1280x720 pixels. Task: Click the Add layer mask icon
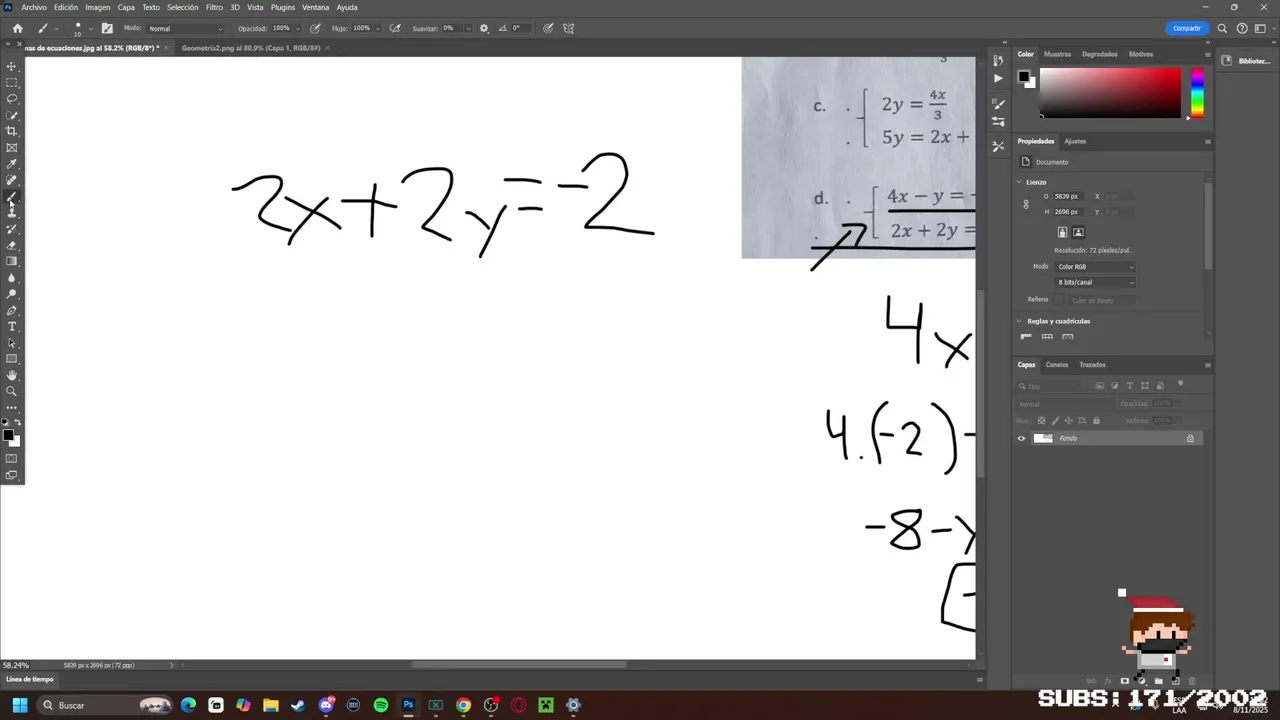pos(1125,681)
